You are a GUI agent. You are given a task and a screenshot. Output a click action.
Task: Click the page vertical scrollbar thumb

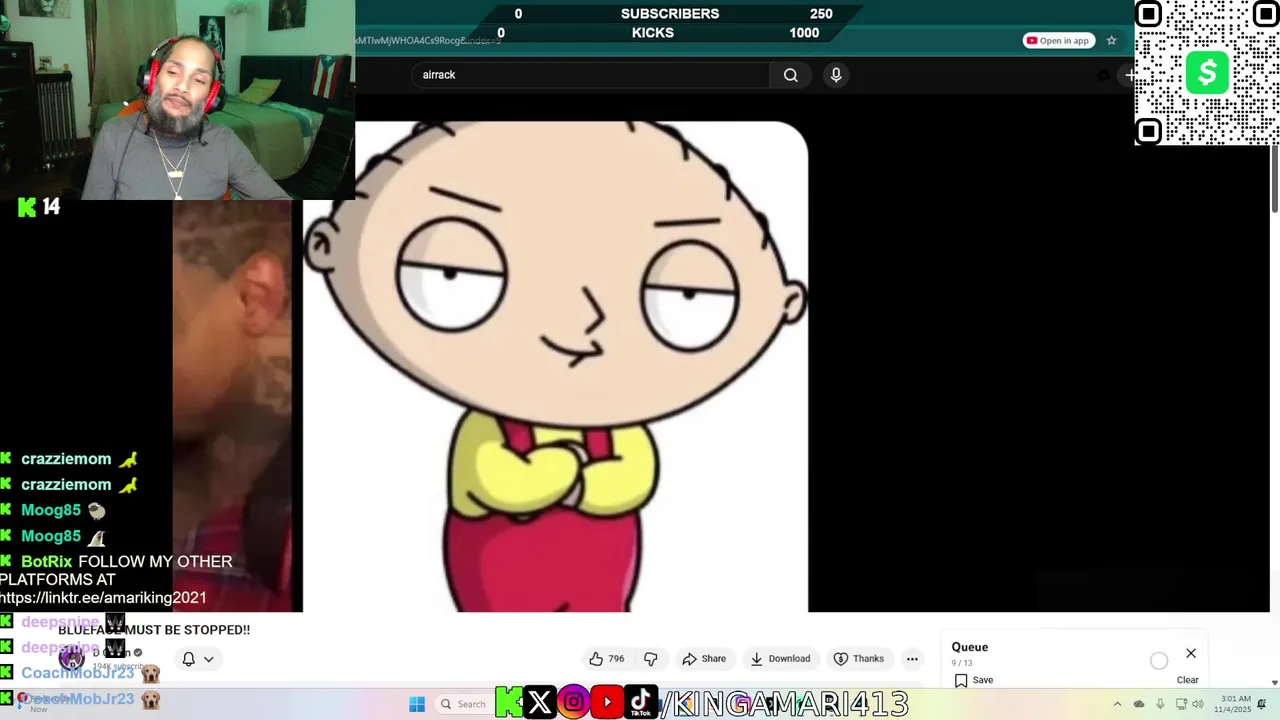[1274, 178]
